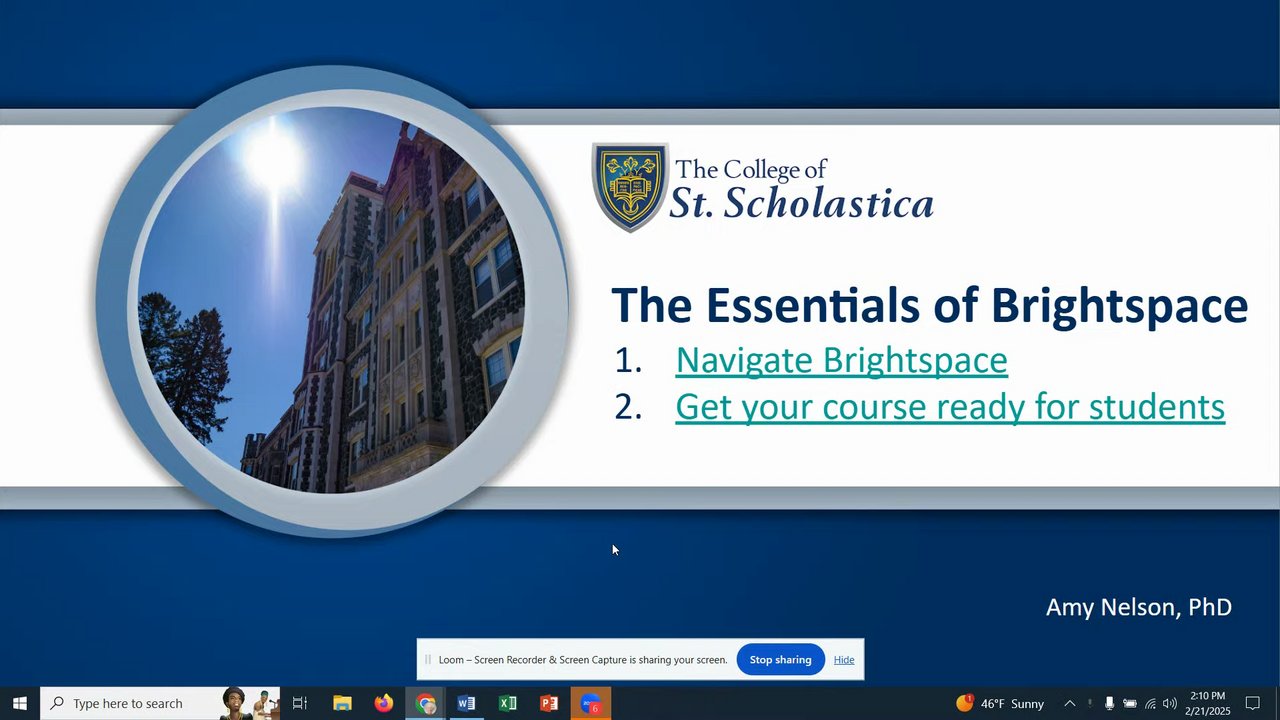Click the Type here to search box
The height and width of the screenshot is (720, 1280).
160,703
